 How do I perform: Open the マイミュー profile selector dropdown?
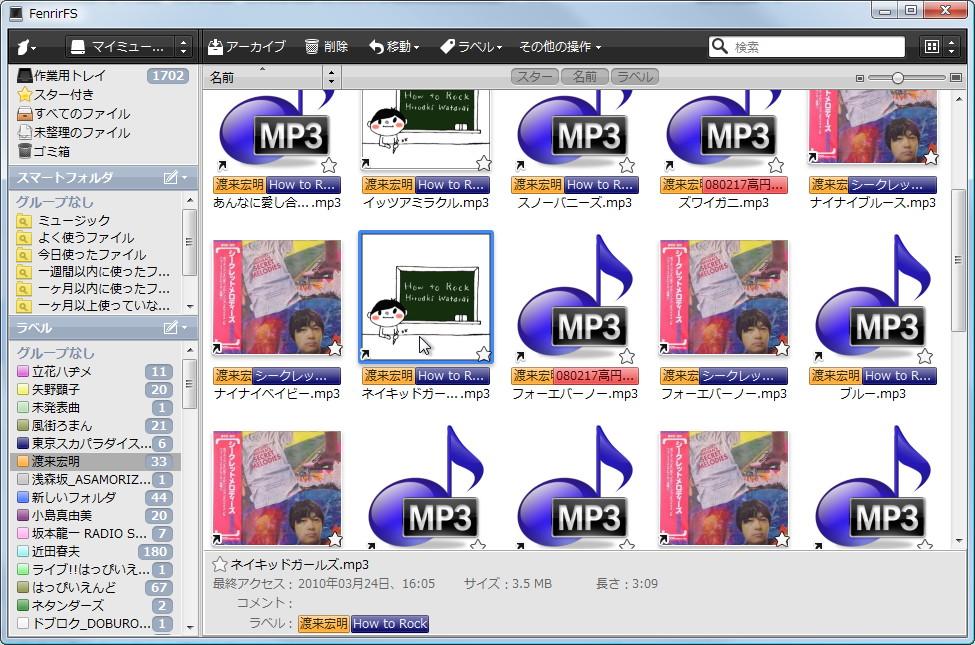tap(129, 47)
